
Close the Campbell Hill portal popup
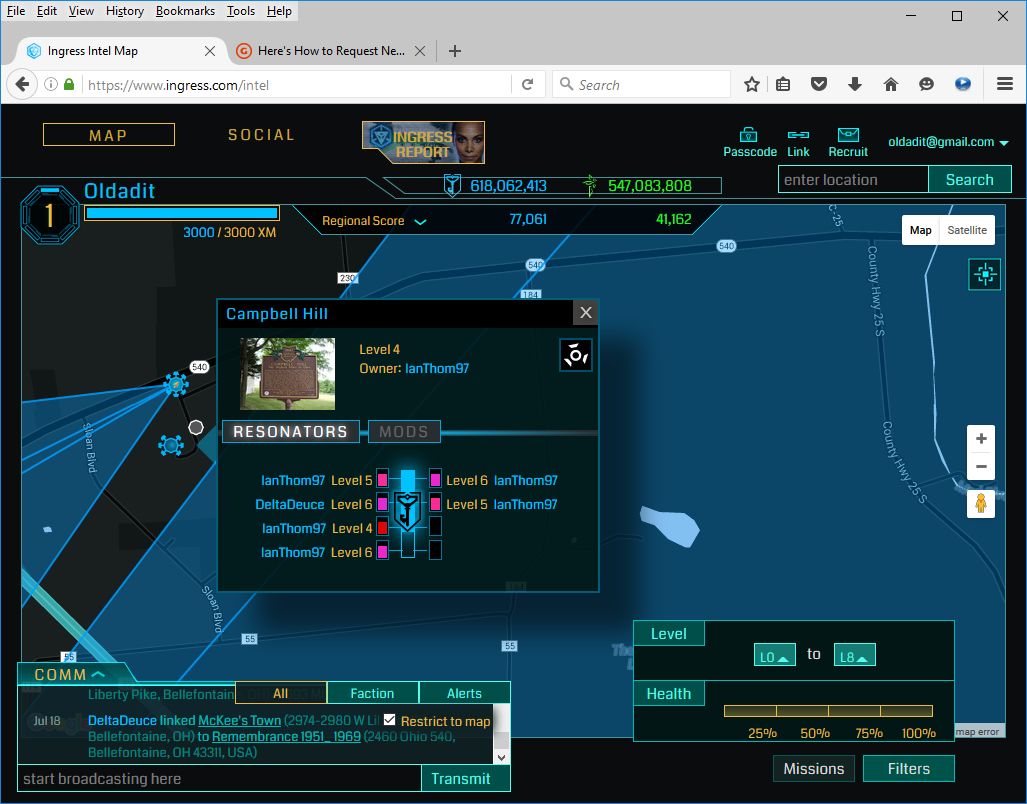click(x=586, y=313)
